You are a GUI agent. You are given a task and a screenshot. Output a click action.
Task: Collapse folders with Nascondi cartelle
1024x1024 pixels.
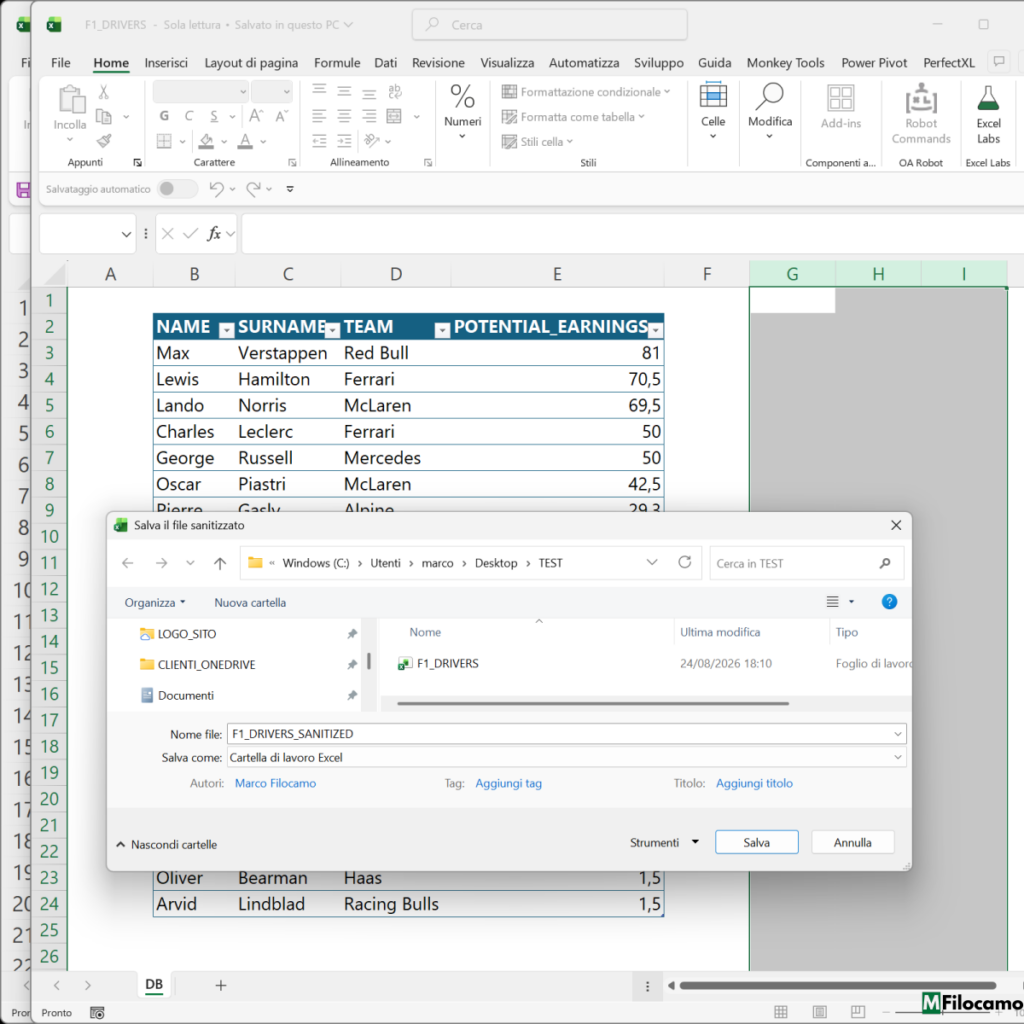click(x=167, y=844)
